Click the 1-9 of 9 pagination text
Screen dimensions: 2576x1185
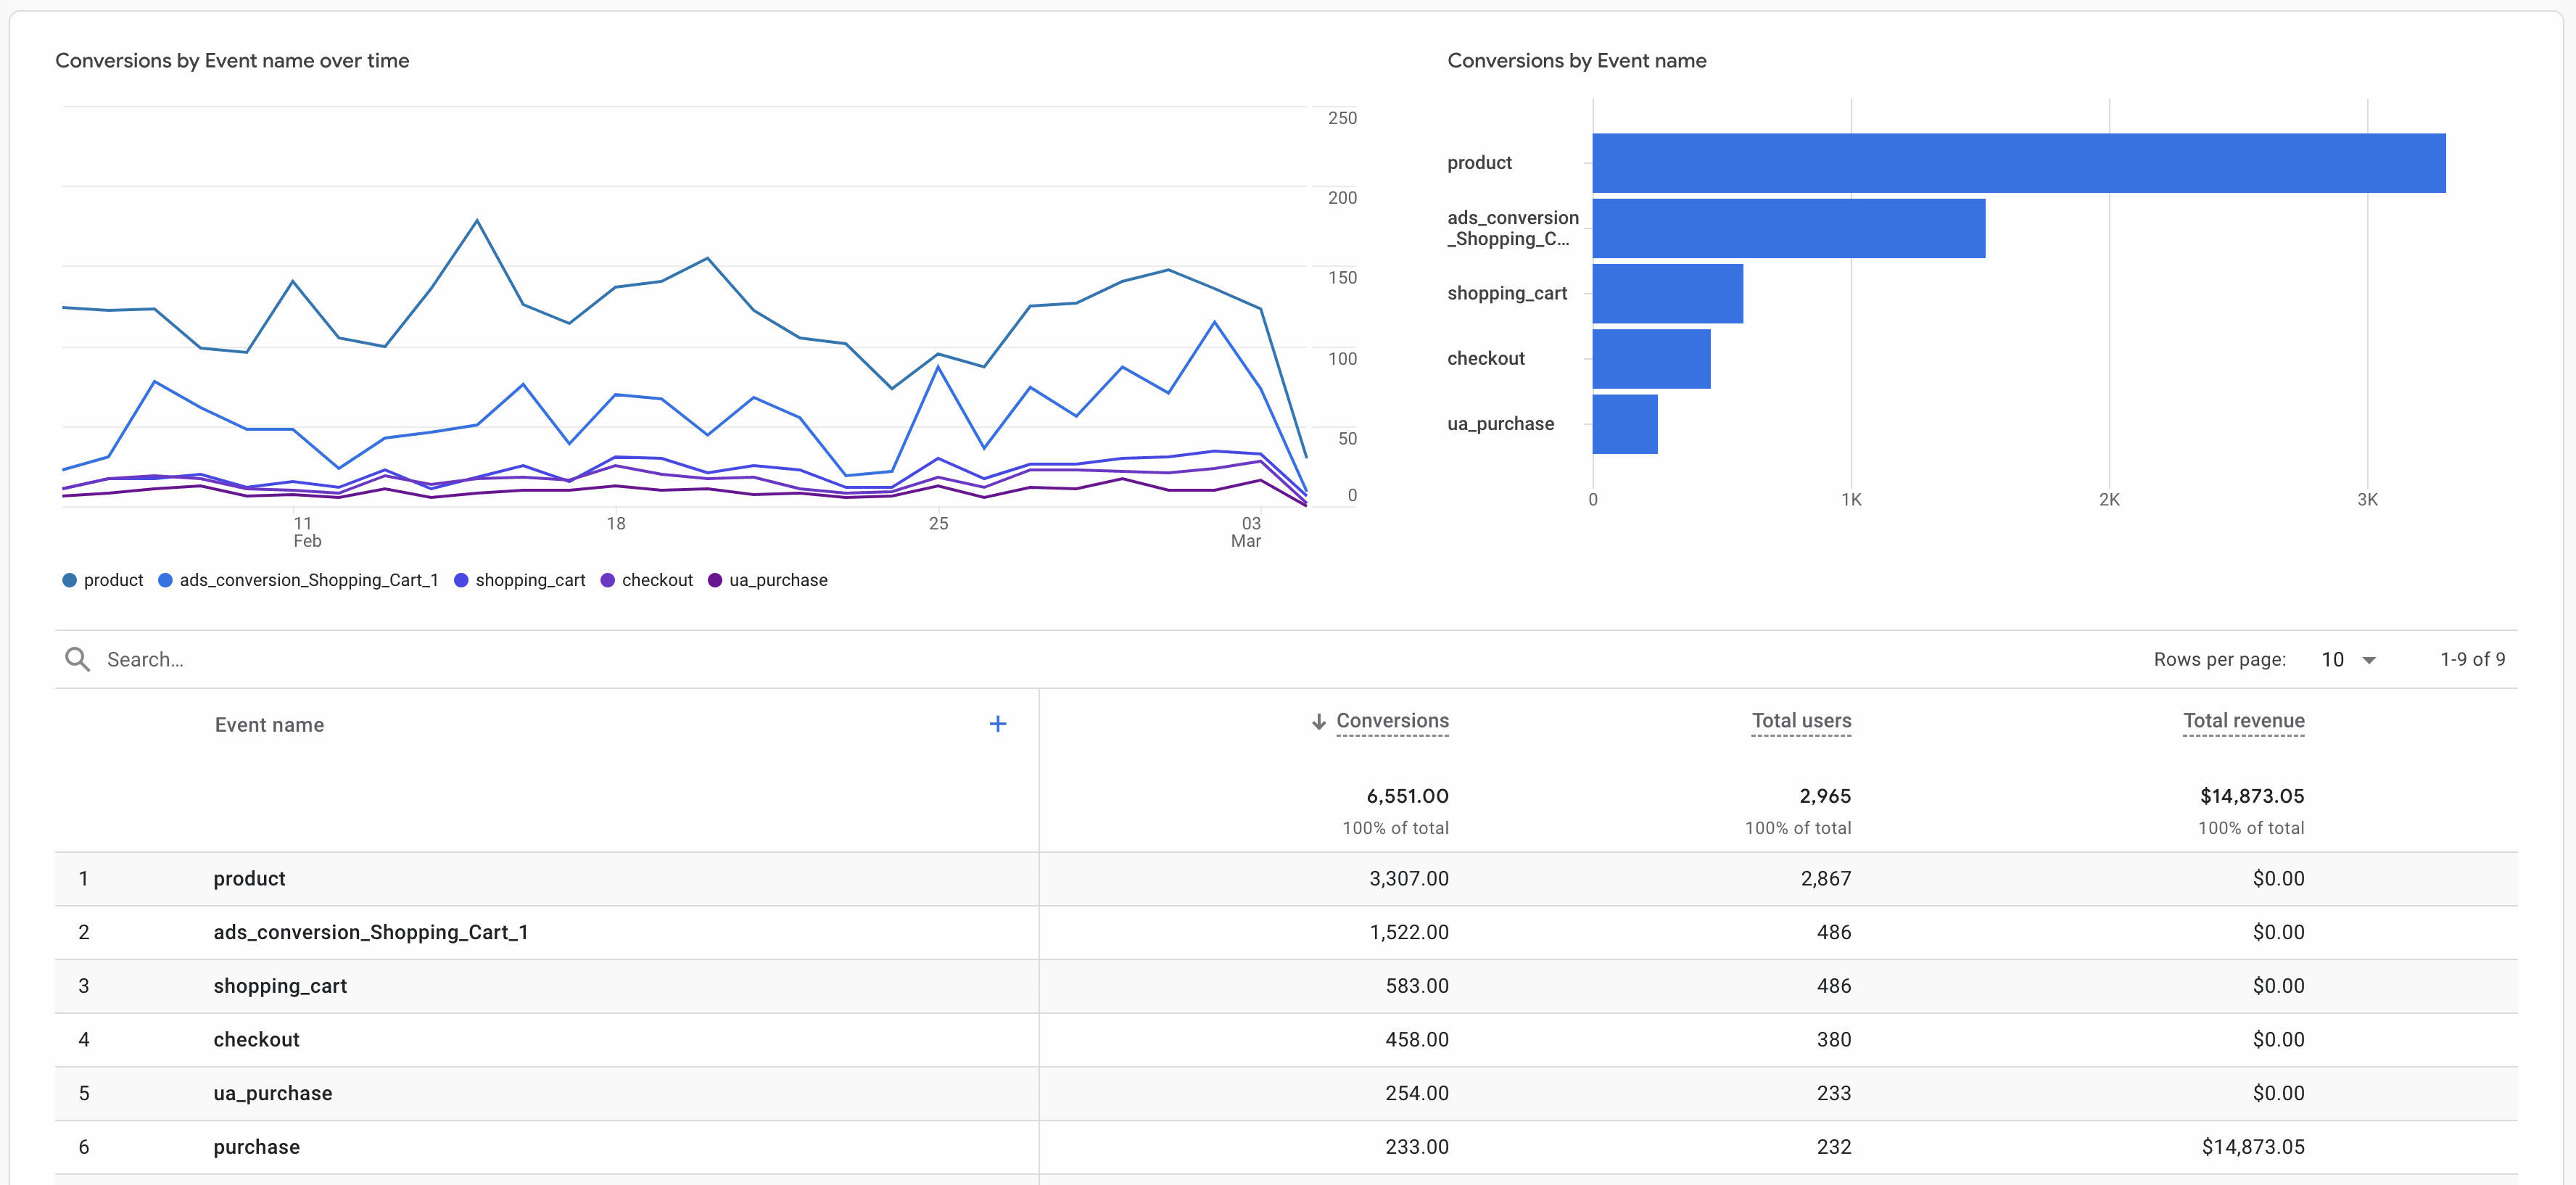point(2472,659)
